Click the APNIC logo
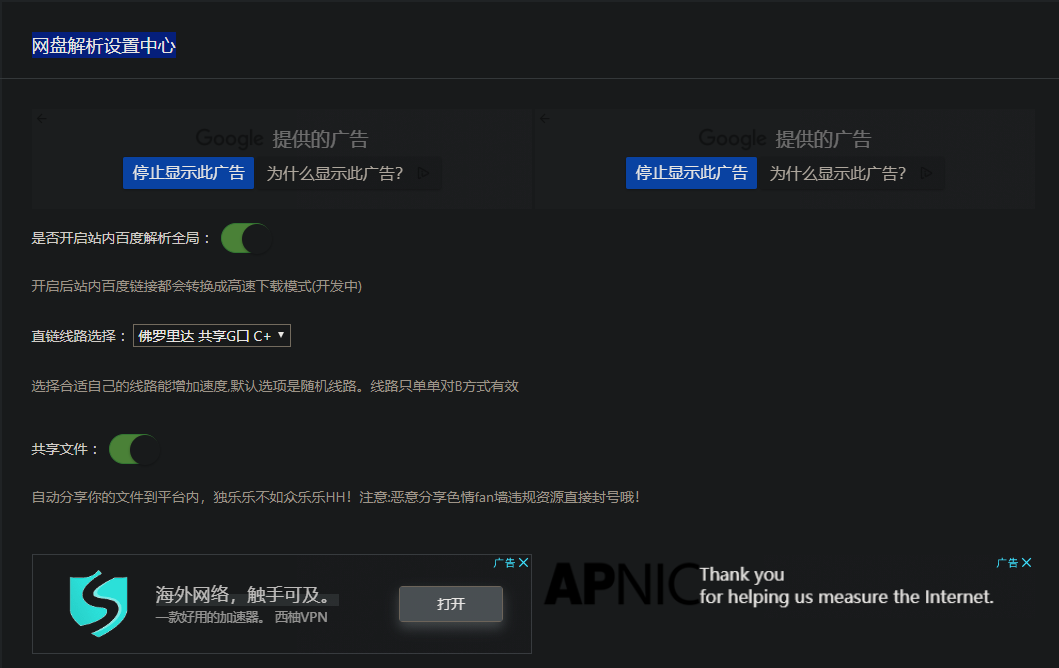 [x=621, y=584]
